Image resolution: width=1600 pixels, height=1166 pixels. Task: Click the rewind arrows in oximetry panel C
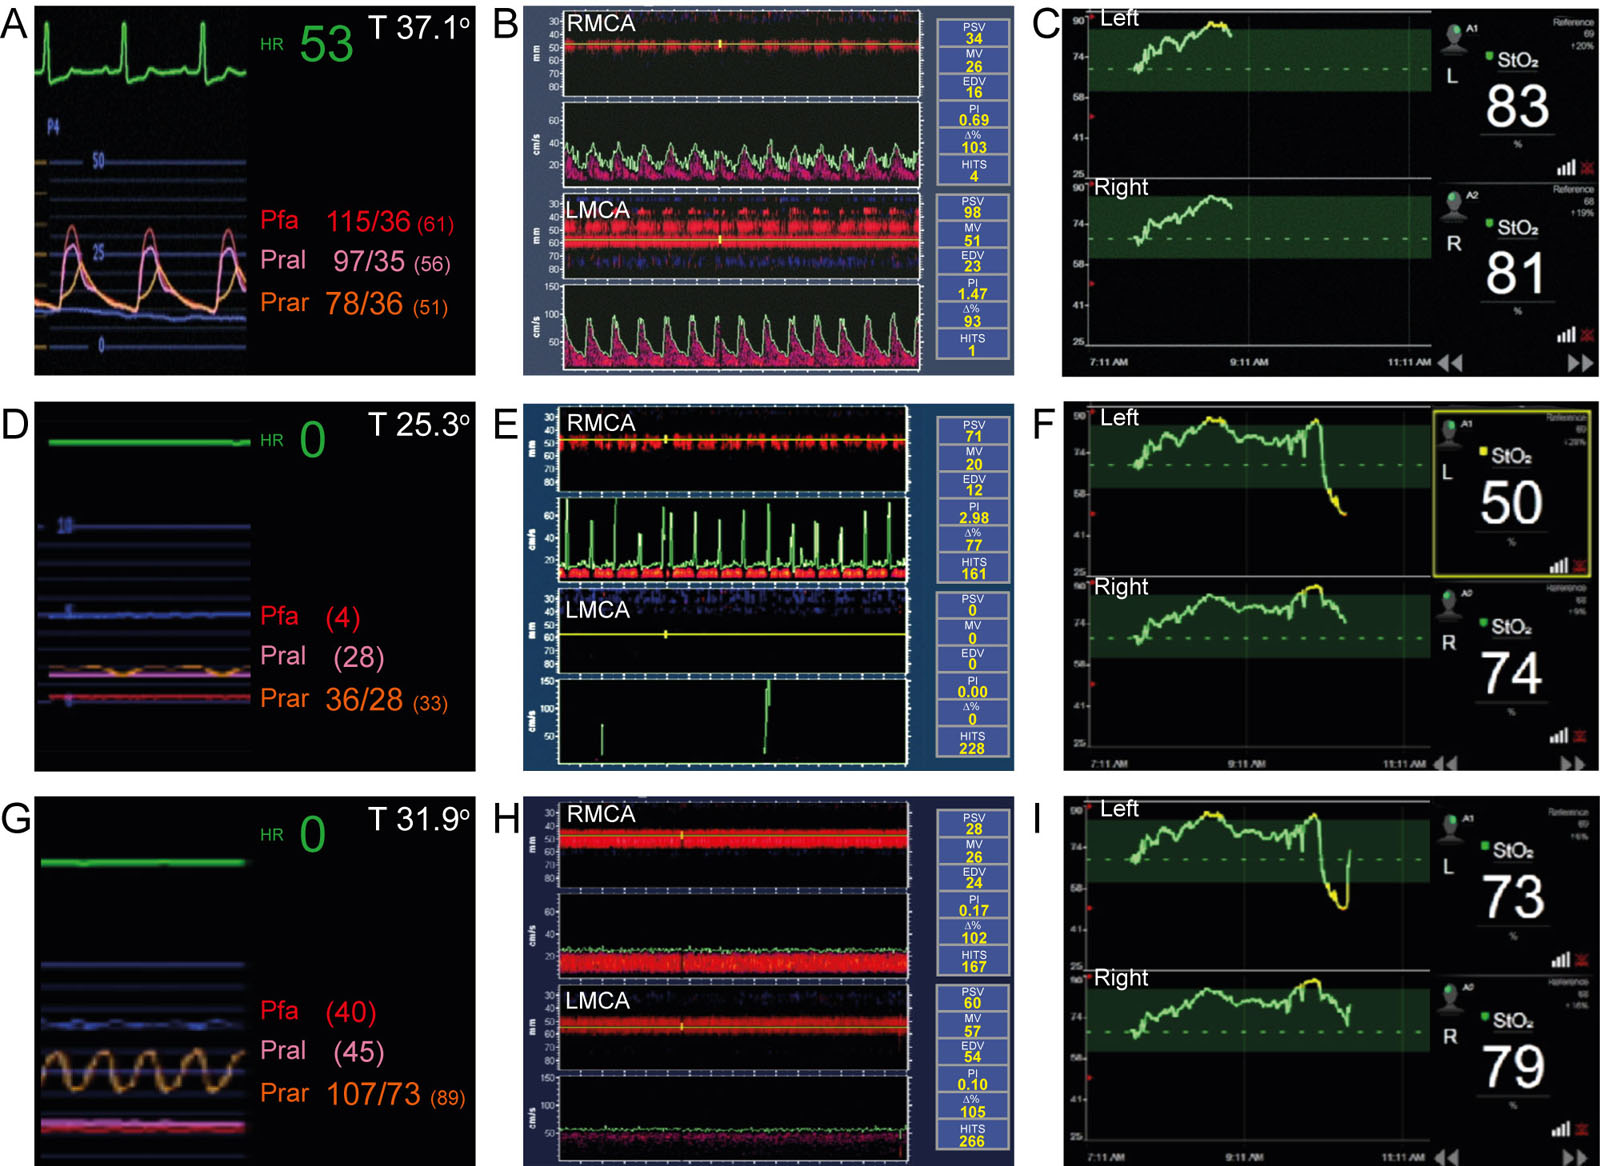coord(1450,363)
